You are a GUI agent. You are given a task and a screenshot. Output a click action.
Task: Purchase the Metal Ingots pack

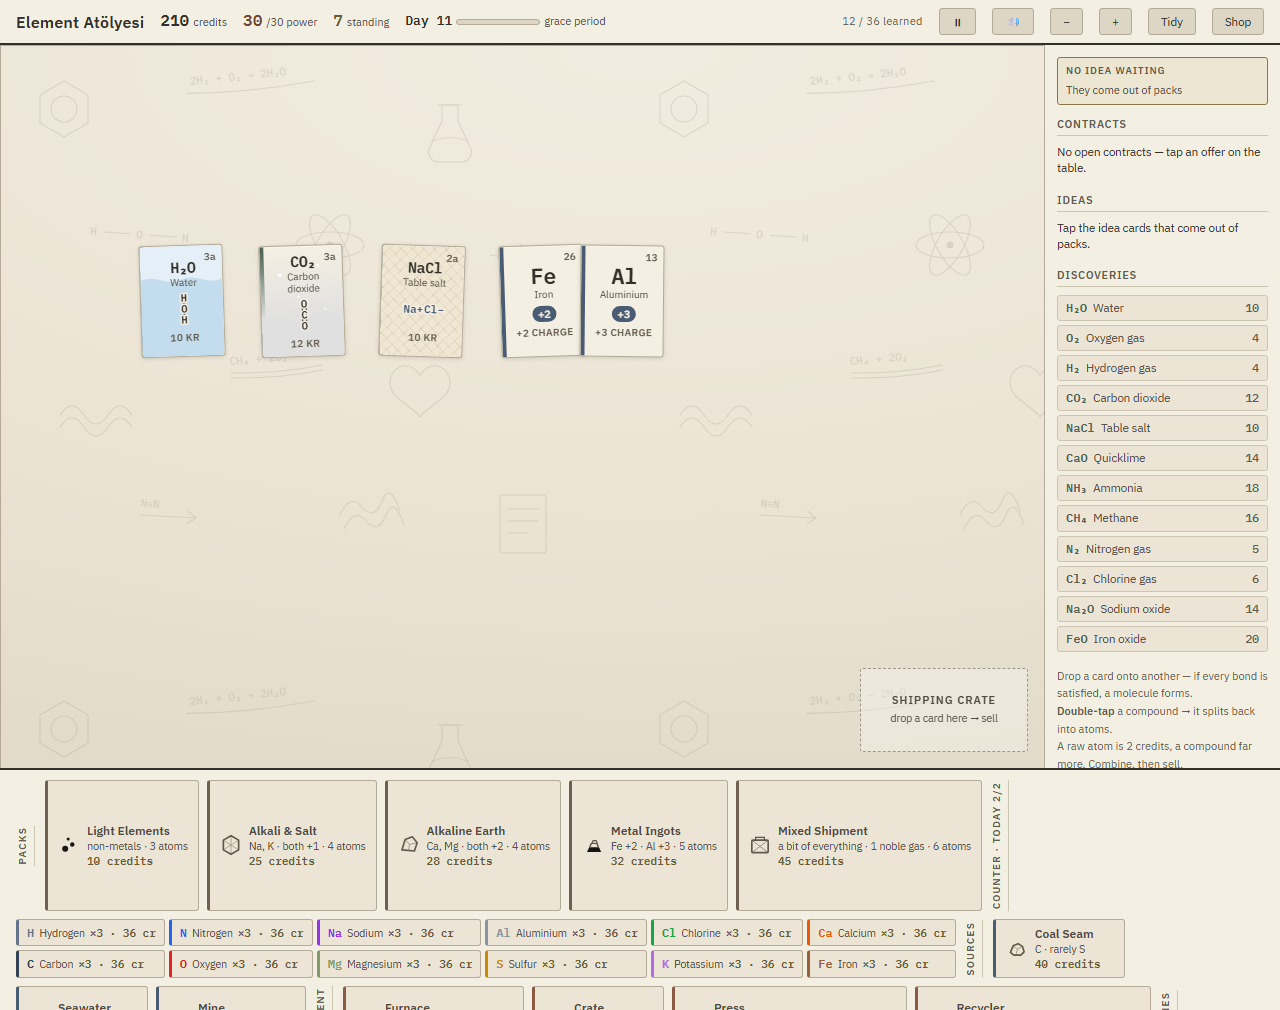coord(649,845)
